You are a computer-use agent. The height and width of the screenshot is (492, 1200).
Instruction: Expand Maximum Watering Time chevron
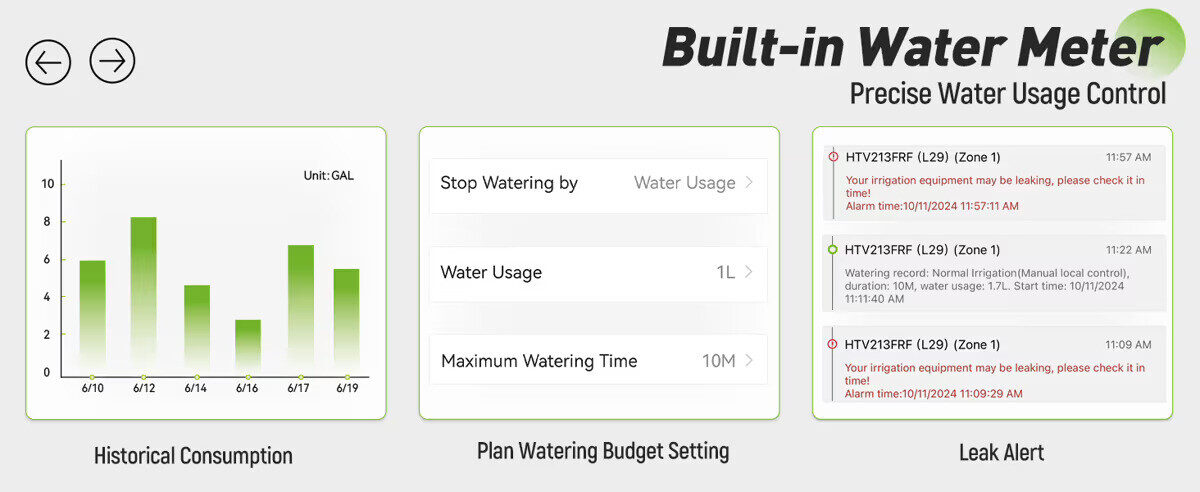point(749,361)
